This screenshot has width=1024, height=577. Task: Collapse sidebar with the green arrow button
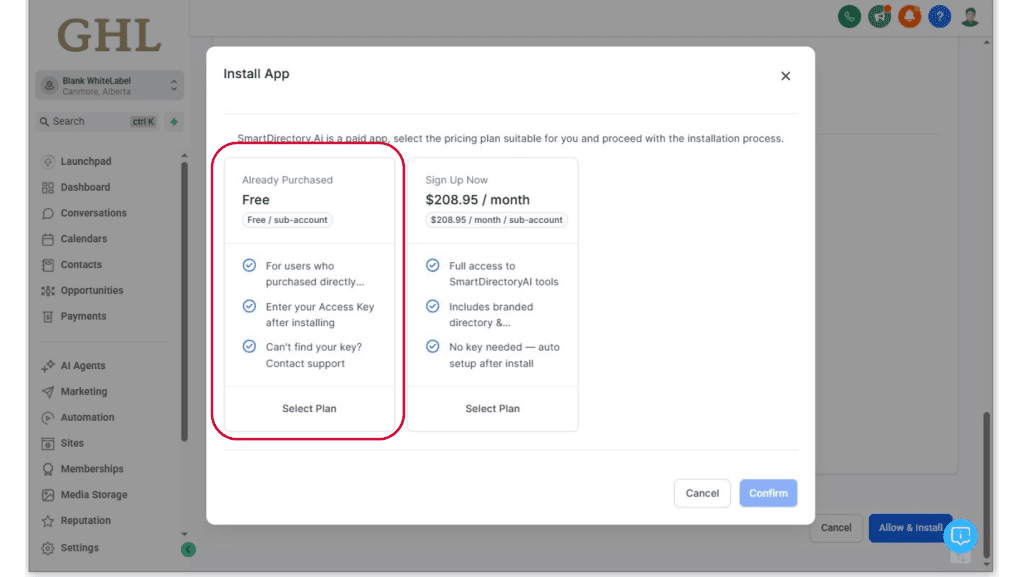[188, 549]
